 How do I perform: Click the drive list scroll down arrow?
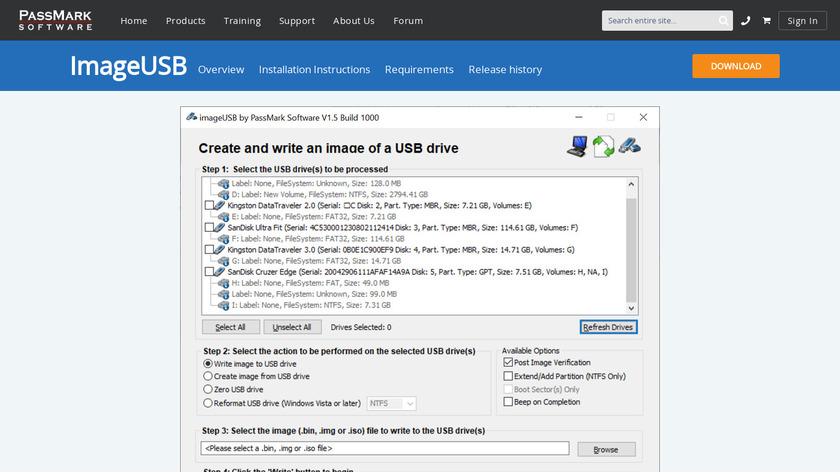(631, 308)
